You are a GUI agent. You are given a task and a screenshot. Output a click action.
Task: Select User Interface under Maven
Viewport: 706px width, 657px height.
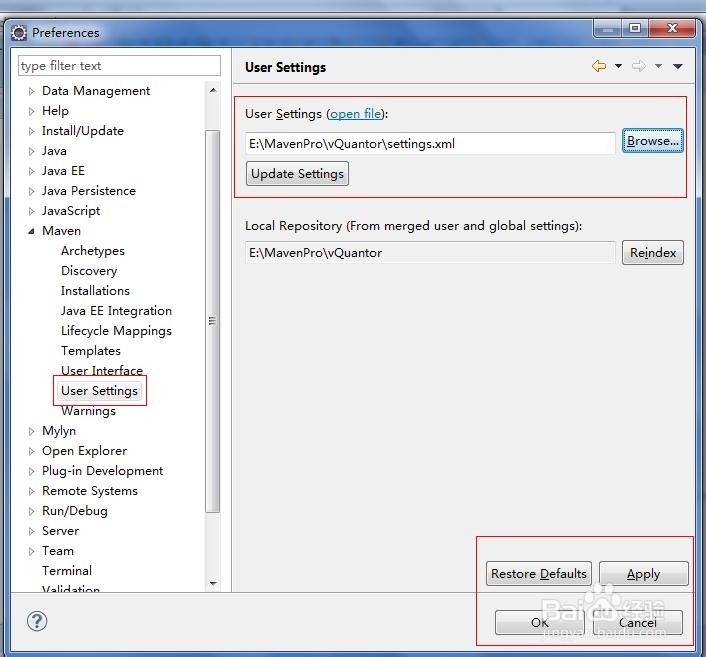point(102,370)
